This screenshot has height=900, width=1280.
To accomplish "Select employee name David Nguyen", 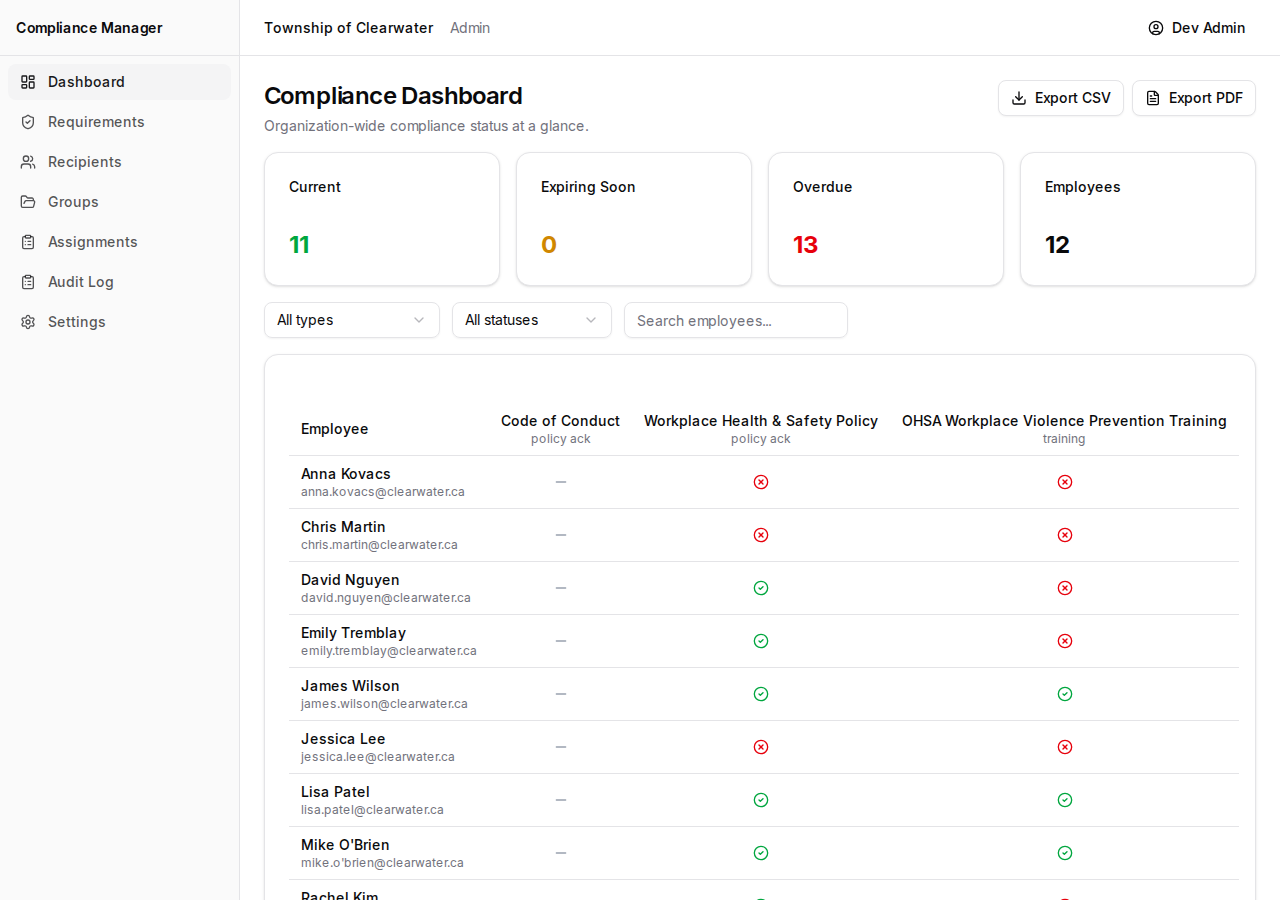I will (350, 580).
